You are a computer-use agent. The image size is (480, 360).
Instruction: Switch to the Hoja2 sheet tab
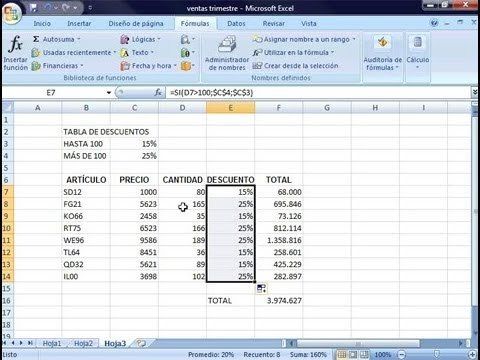[x=83, y=343]
